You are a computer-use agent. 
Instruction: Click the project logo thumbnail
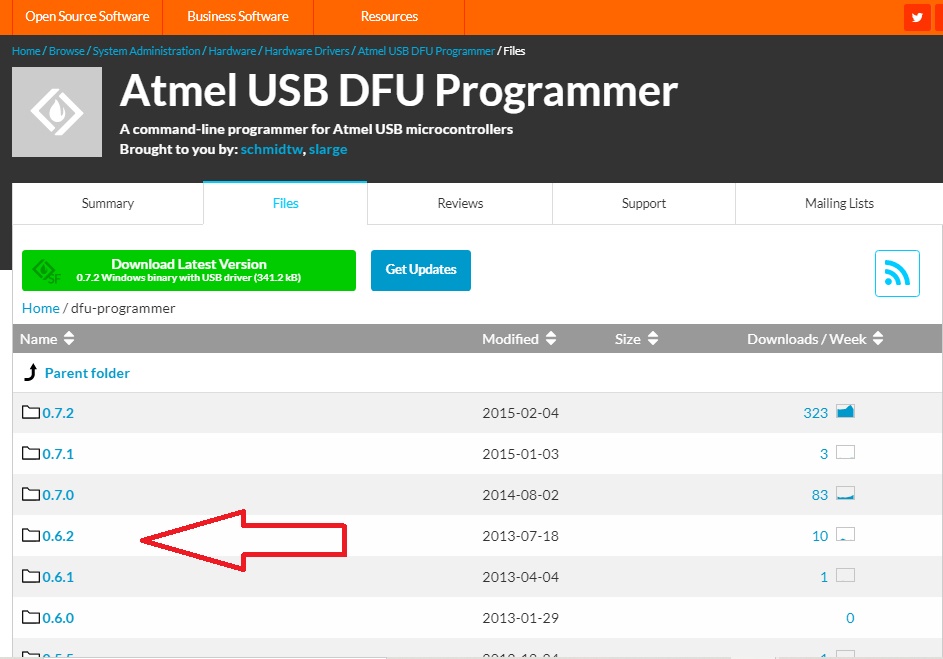57,112
